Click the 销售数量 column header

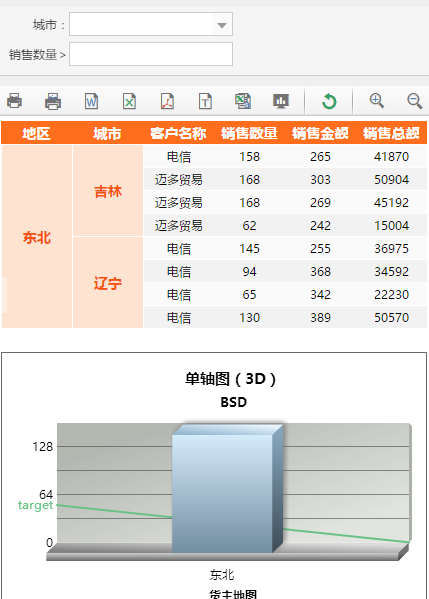pos(249,133)
